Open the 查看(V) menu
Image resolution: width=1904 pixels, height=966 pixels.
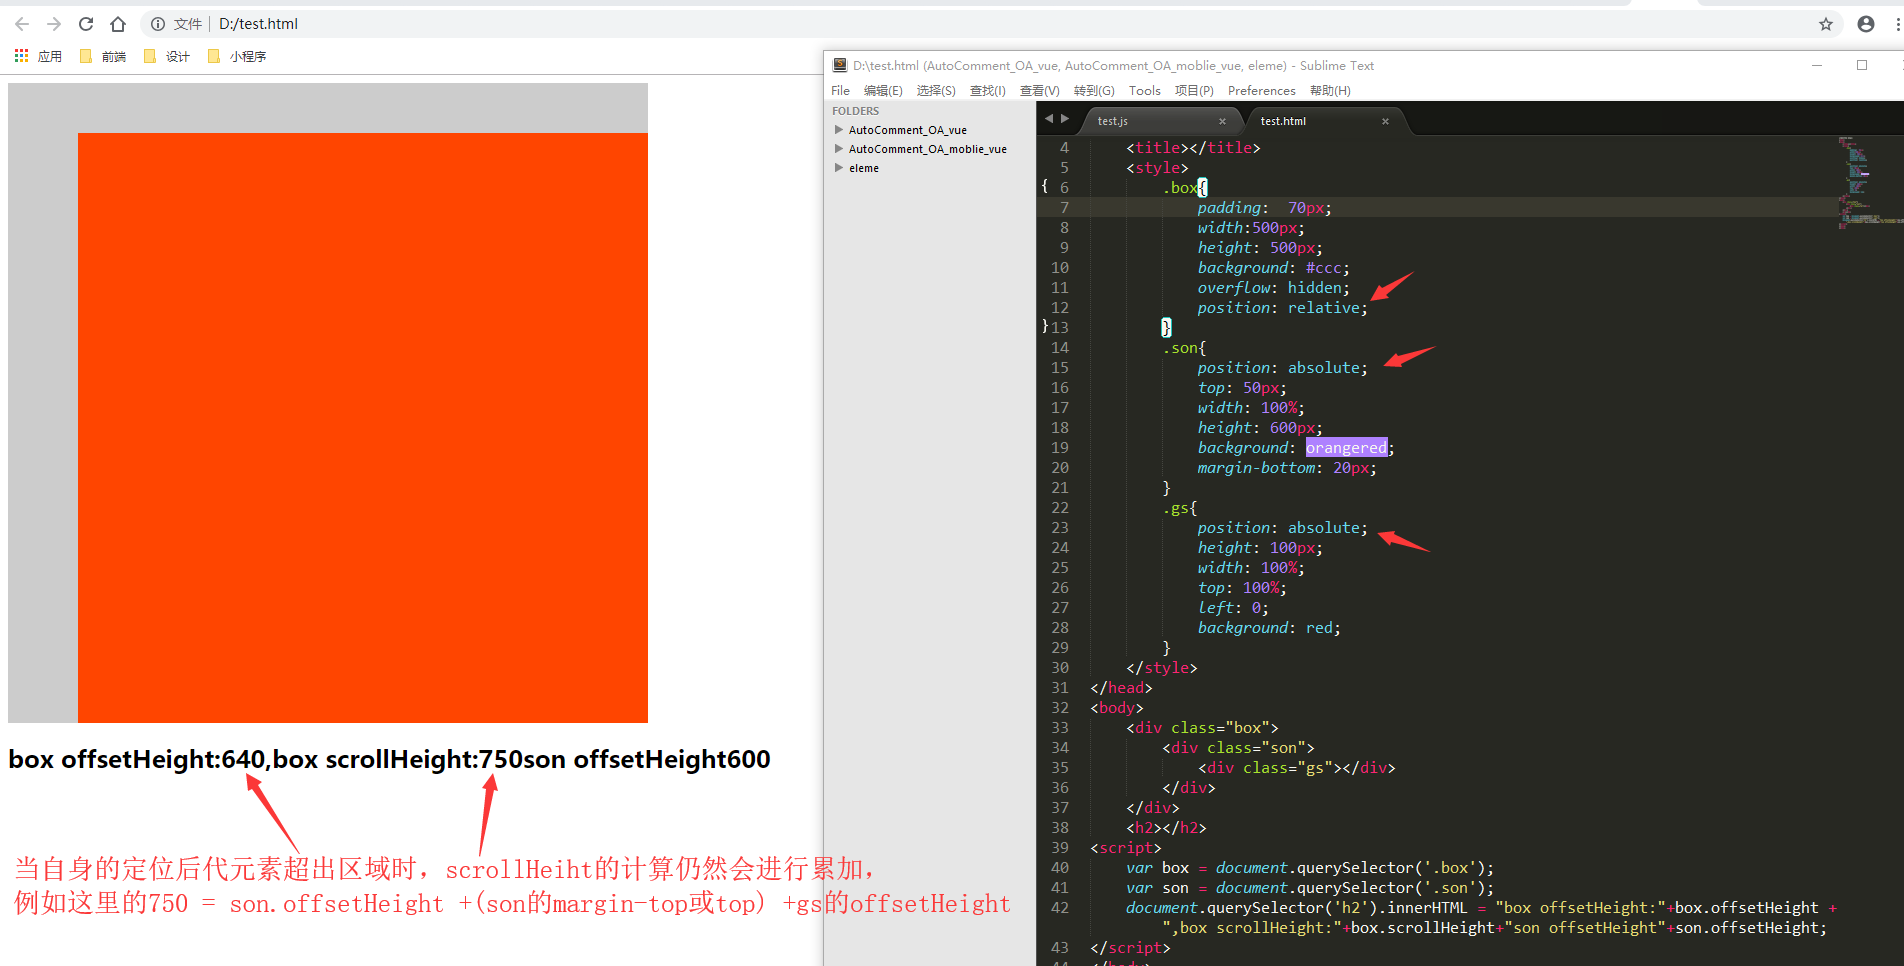(1040, 91)
